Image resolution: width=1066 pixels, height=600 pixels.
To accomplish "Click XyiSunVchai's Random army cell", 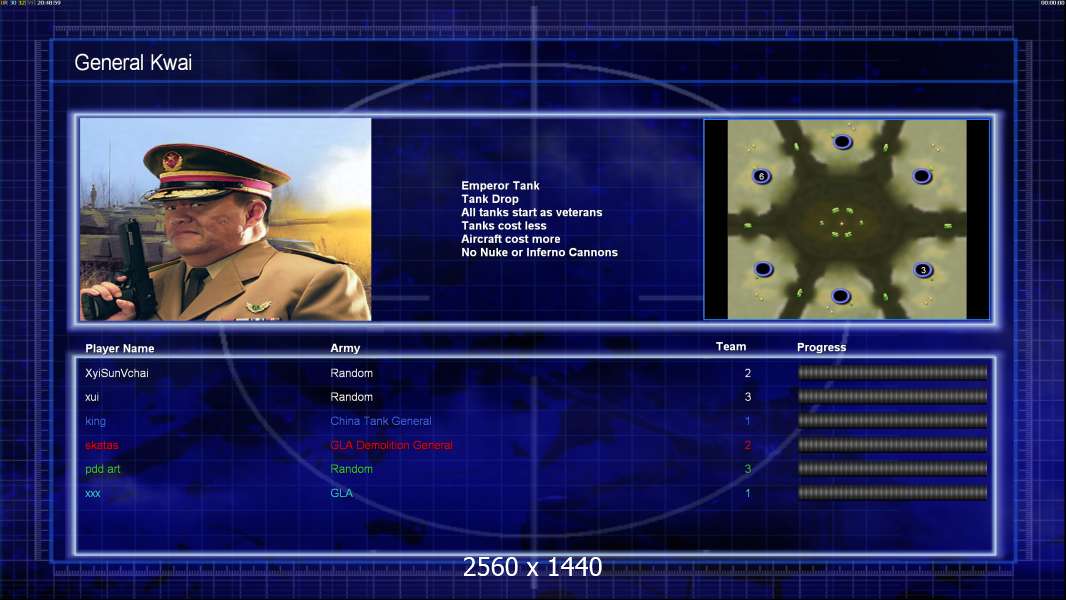I will pos(351,373).
